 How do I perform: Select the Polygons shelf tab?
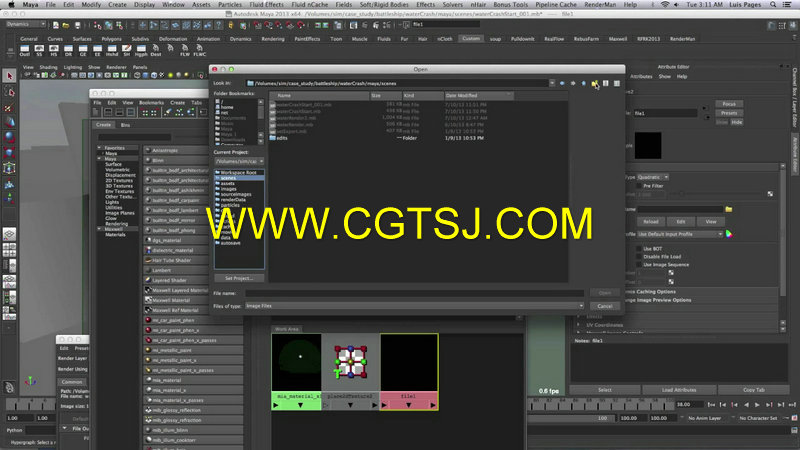click(x=111, y=39)
